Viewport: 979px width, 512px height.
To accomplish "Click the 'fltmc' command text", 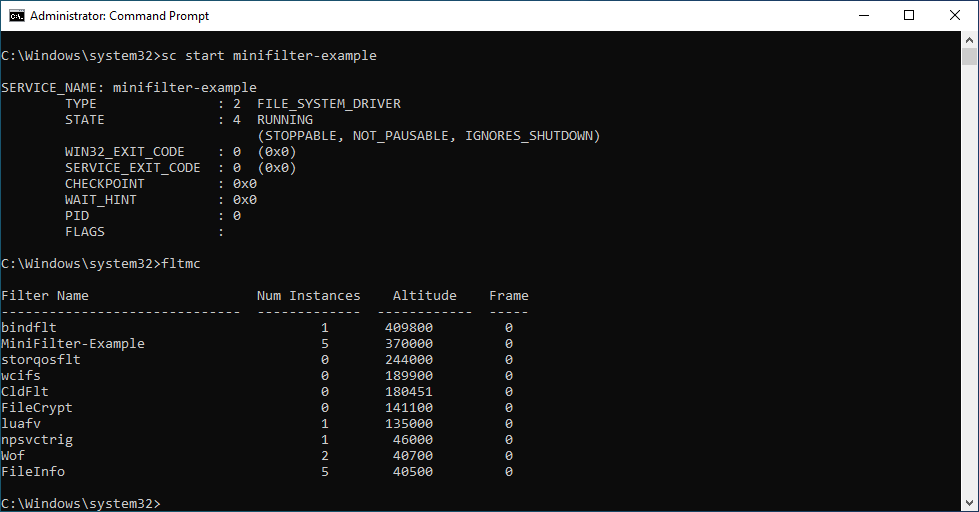I will [x=181, y=263].
